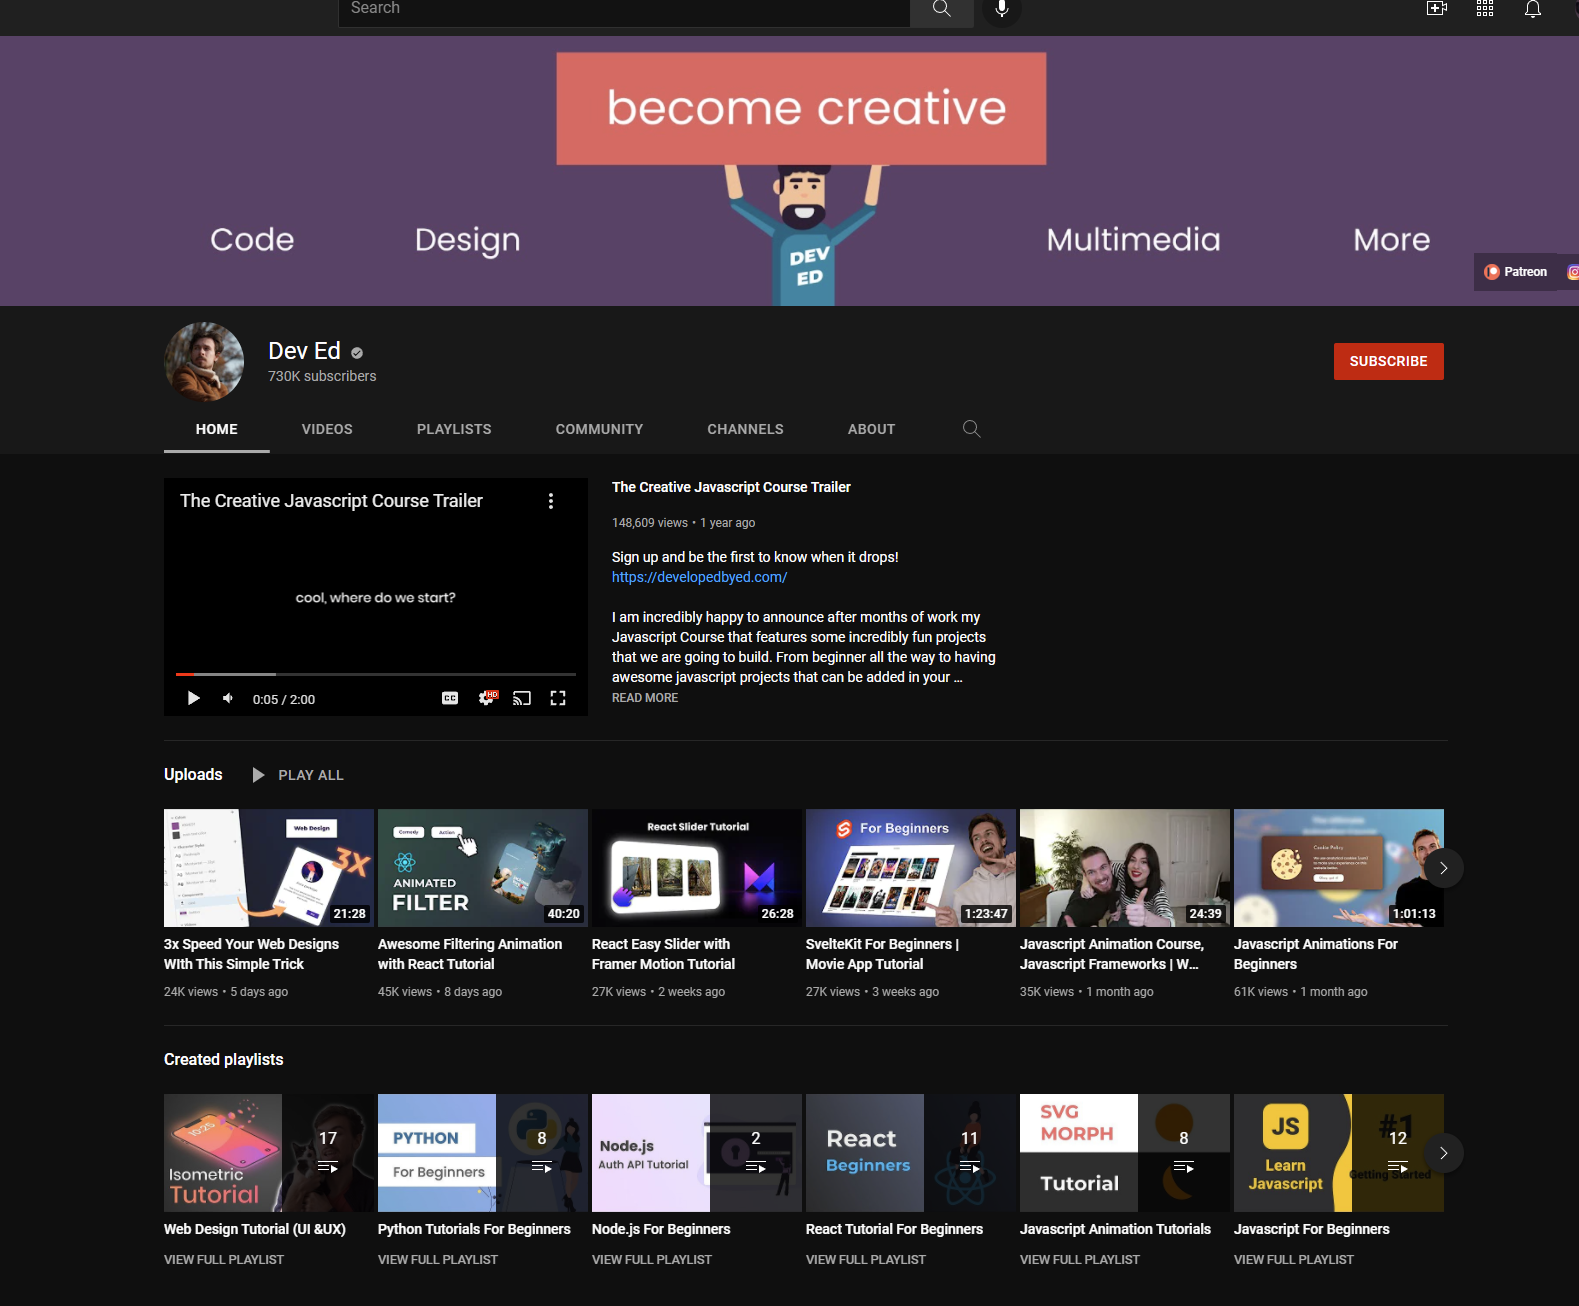Seek on the trailer video progress bar

coord(376,674)
